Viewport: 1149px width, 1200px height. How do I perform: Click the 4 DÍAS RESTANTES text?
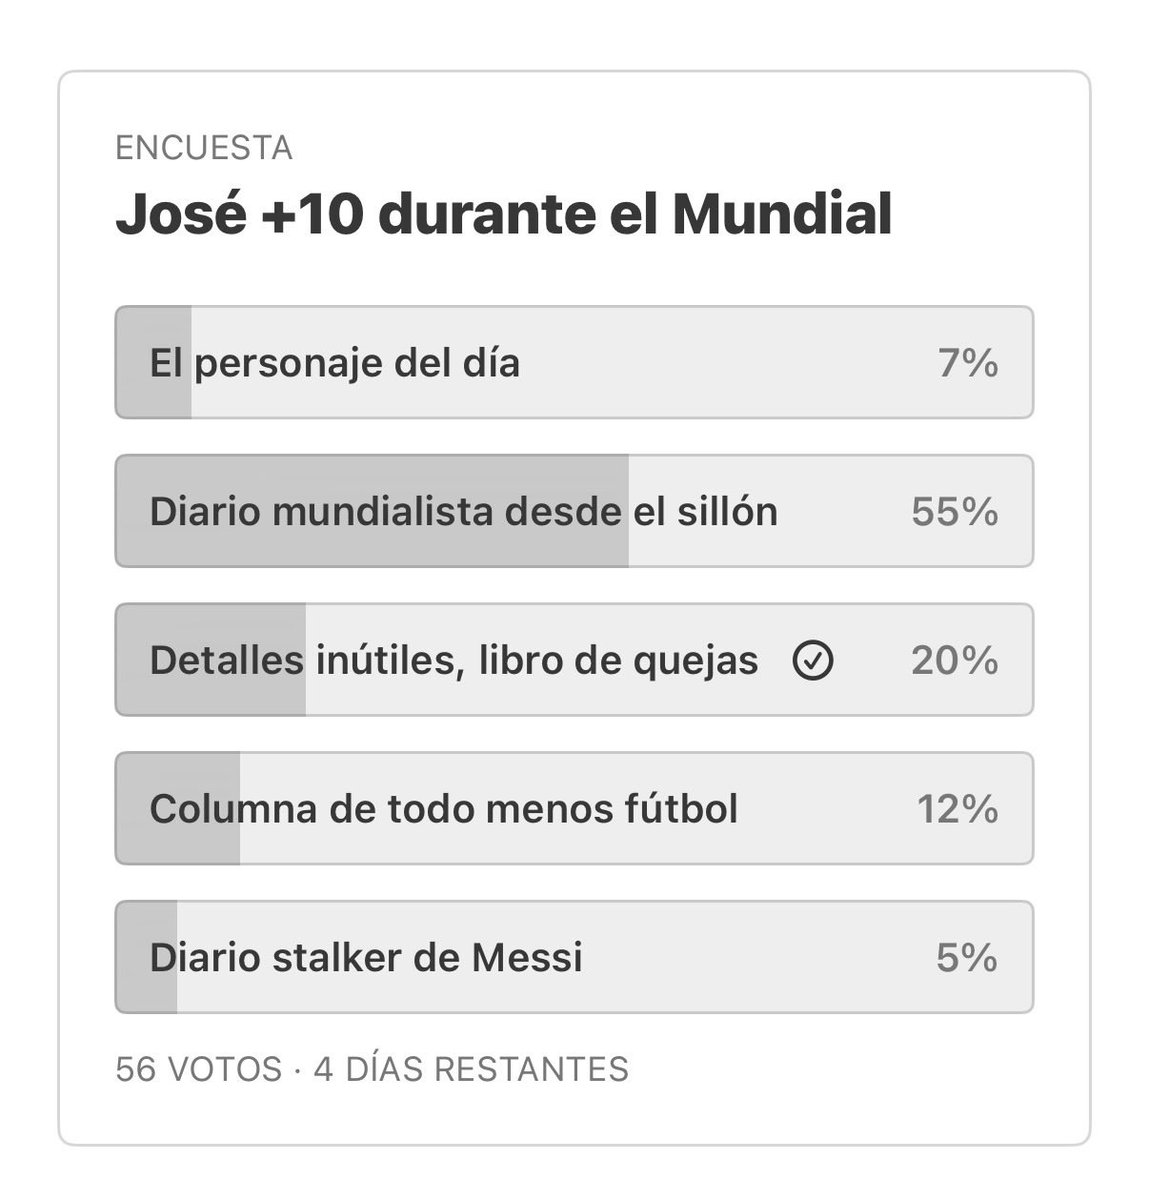[x=471, y=1069]
